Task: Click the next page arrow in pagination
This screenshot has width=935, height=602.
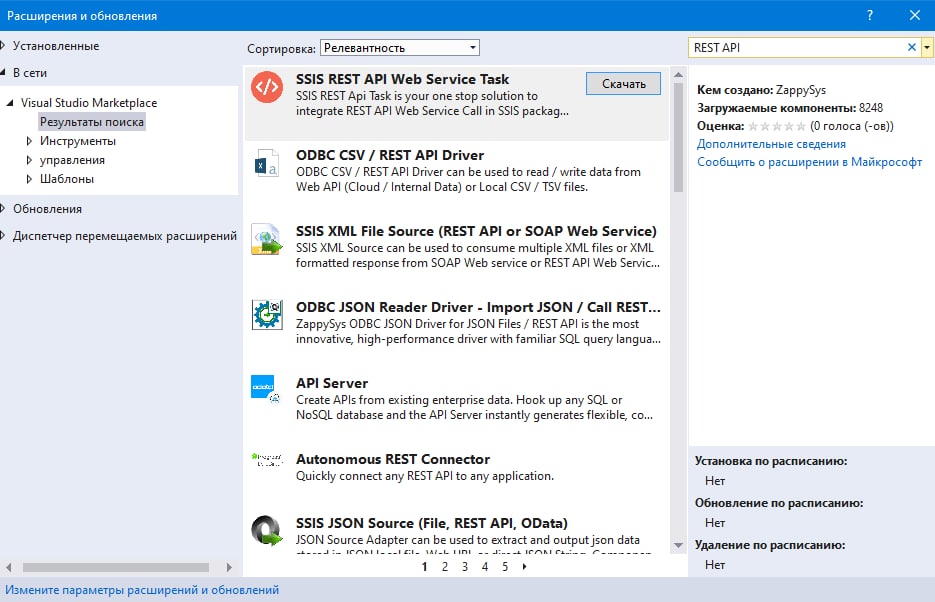Action: (524, 567)
